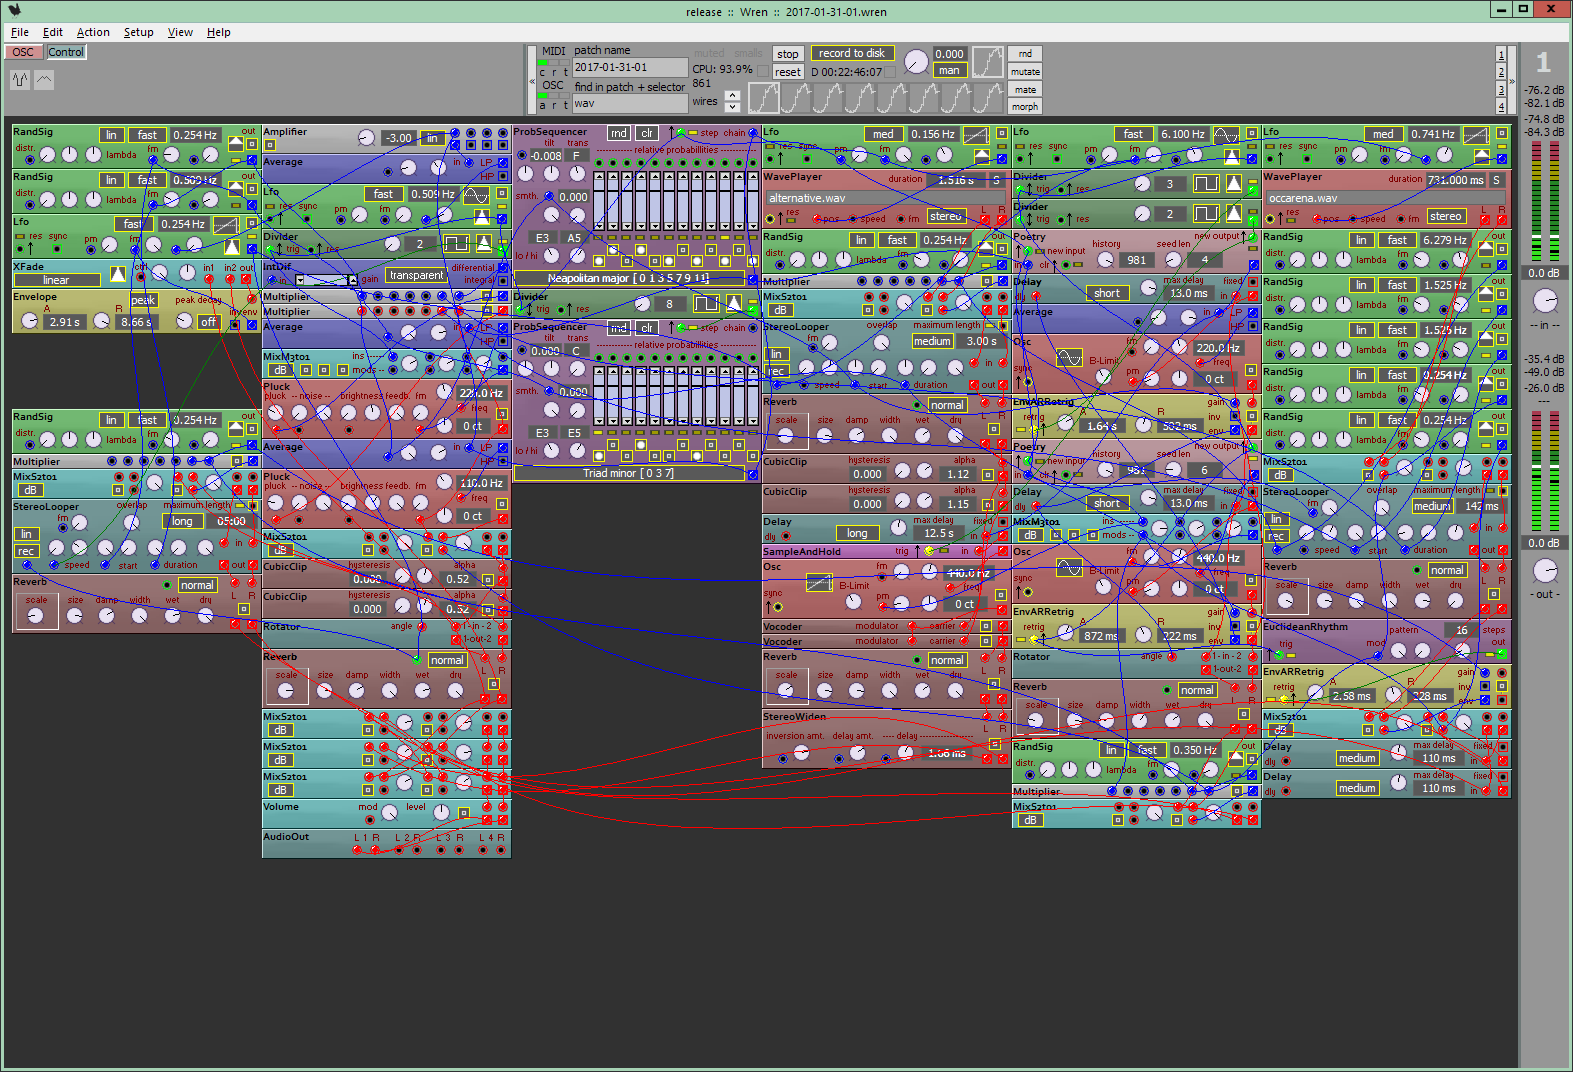
Task: Switch to the Control tab
Action: click(66, 52)
